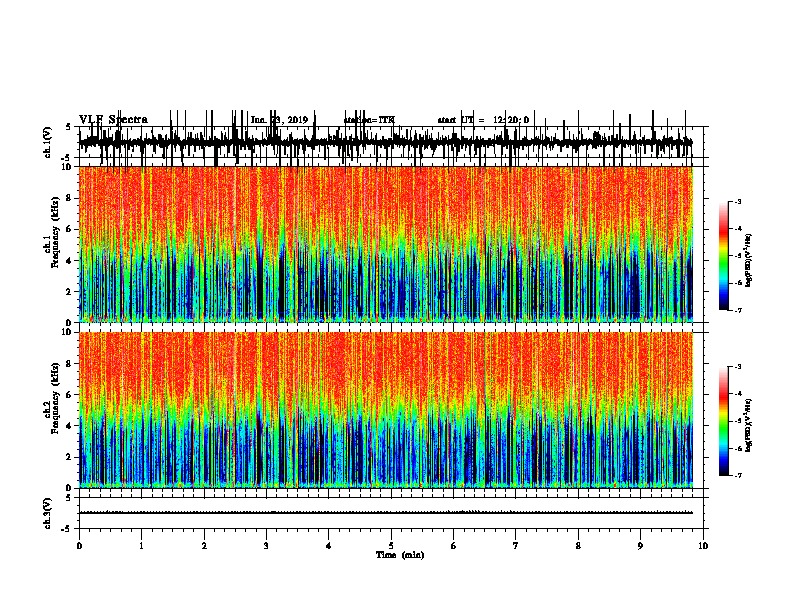Viewport: 792px width, 612px height.
Task: Click the 6 kHz tick on ch.2 spectrogram
Action: pyautogui.click(x=69, y=395)
